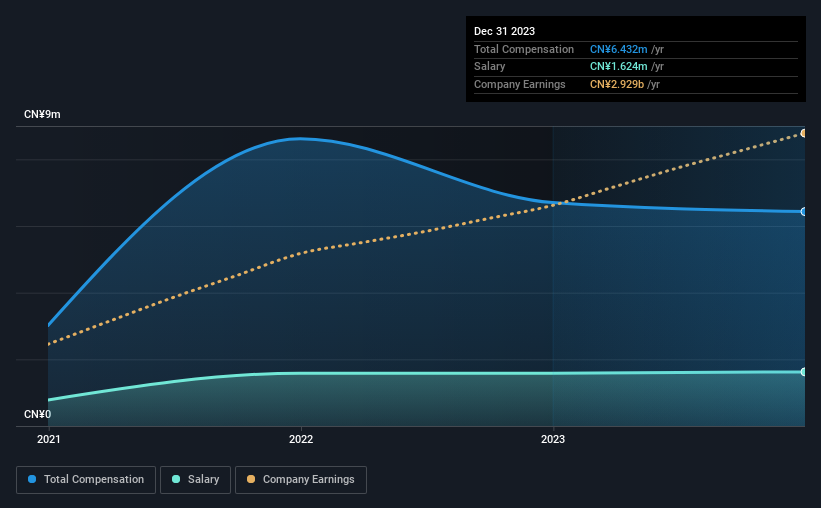821x508 pixels.
Task: Select the 2023 x-axis label
Action: point(553,439)
